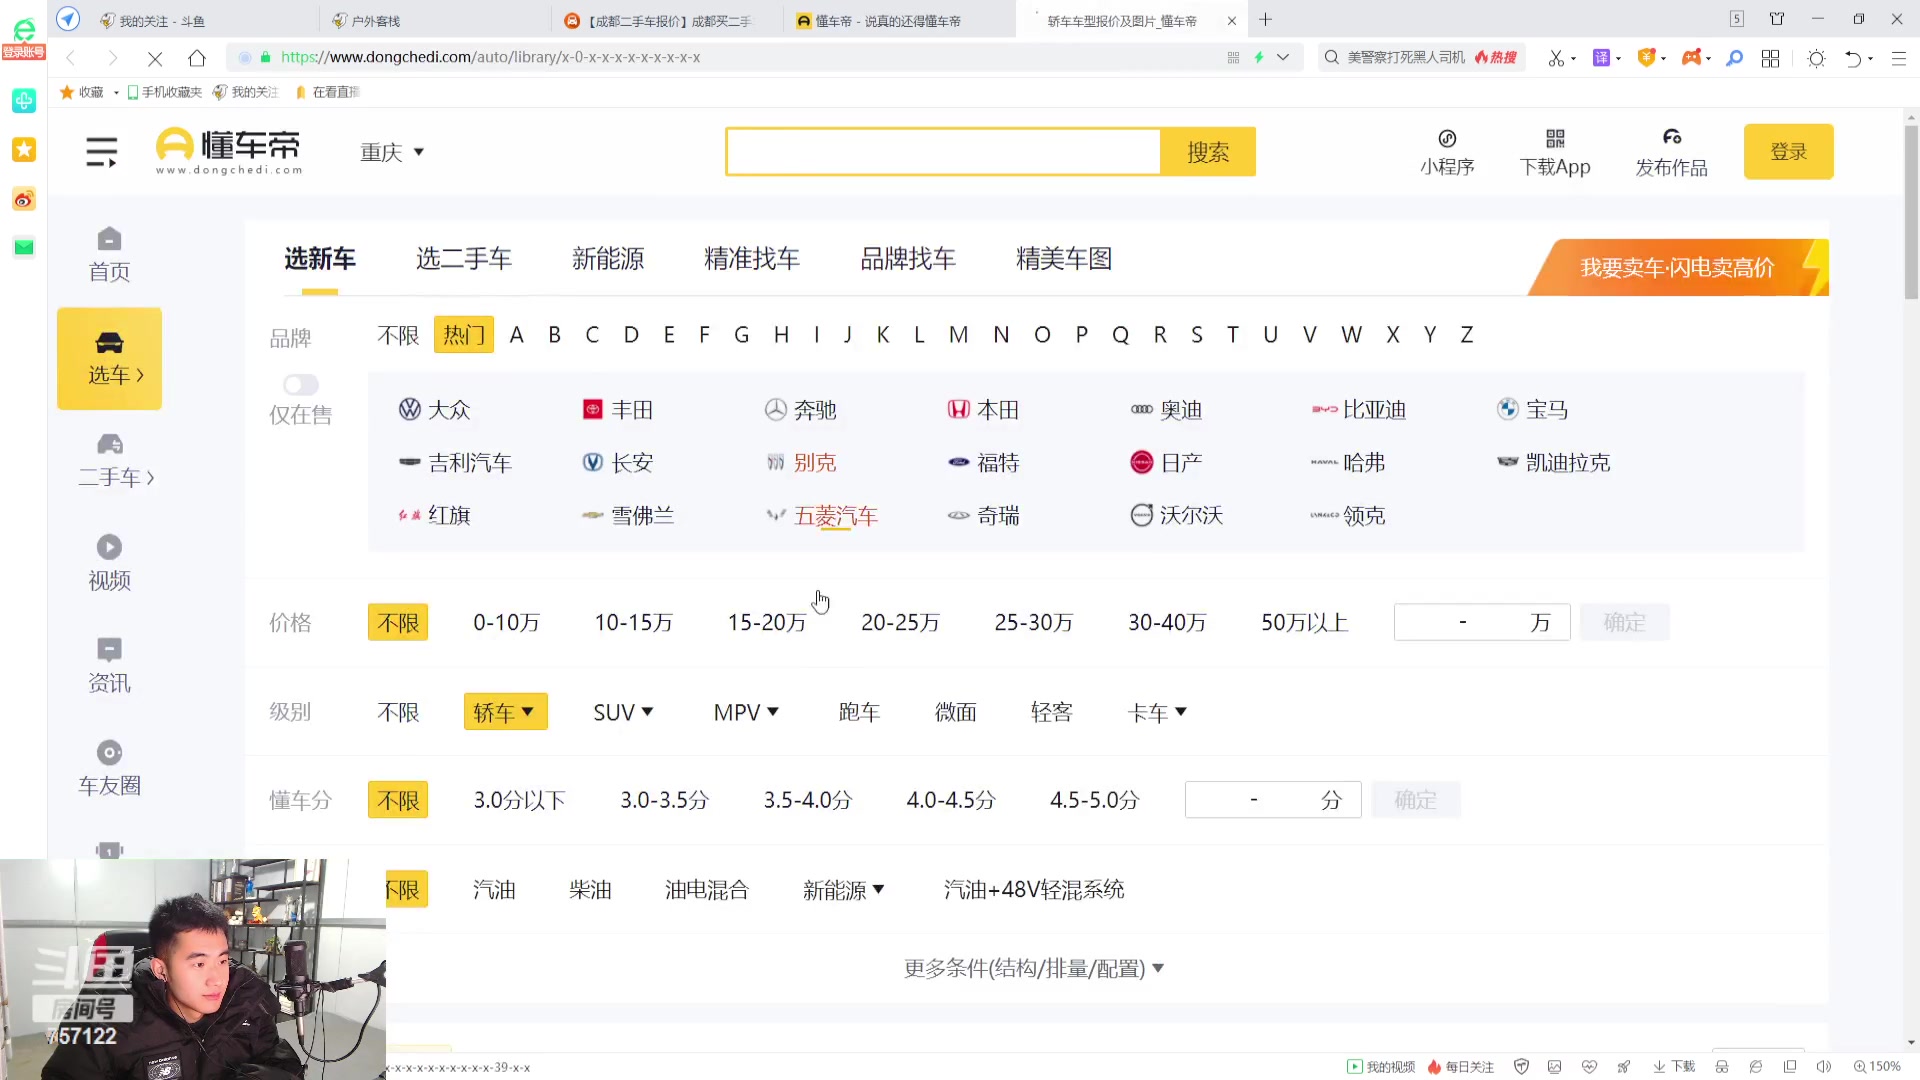Click the vertical page scrollbar
Screen dimensions: 1920x1080
click(1911, 210)
